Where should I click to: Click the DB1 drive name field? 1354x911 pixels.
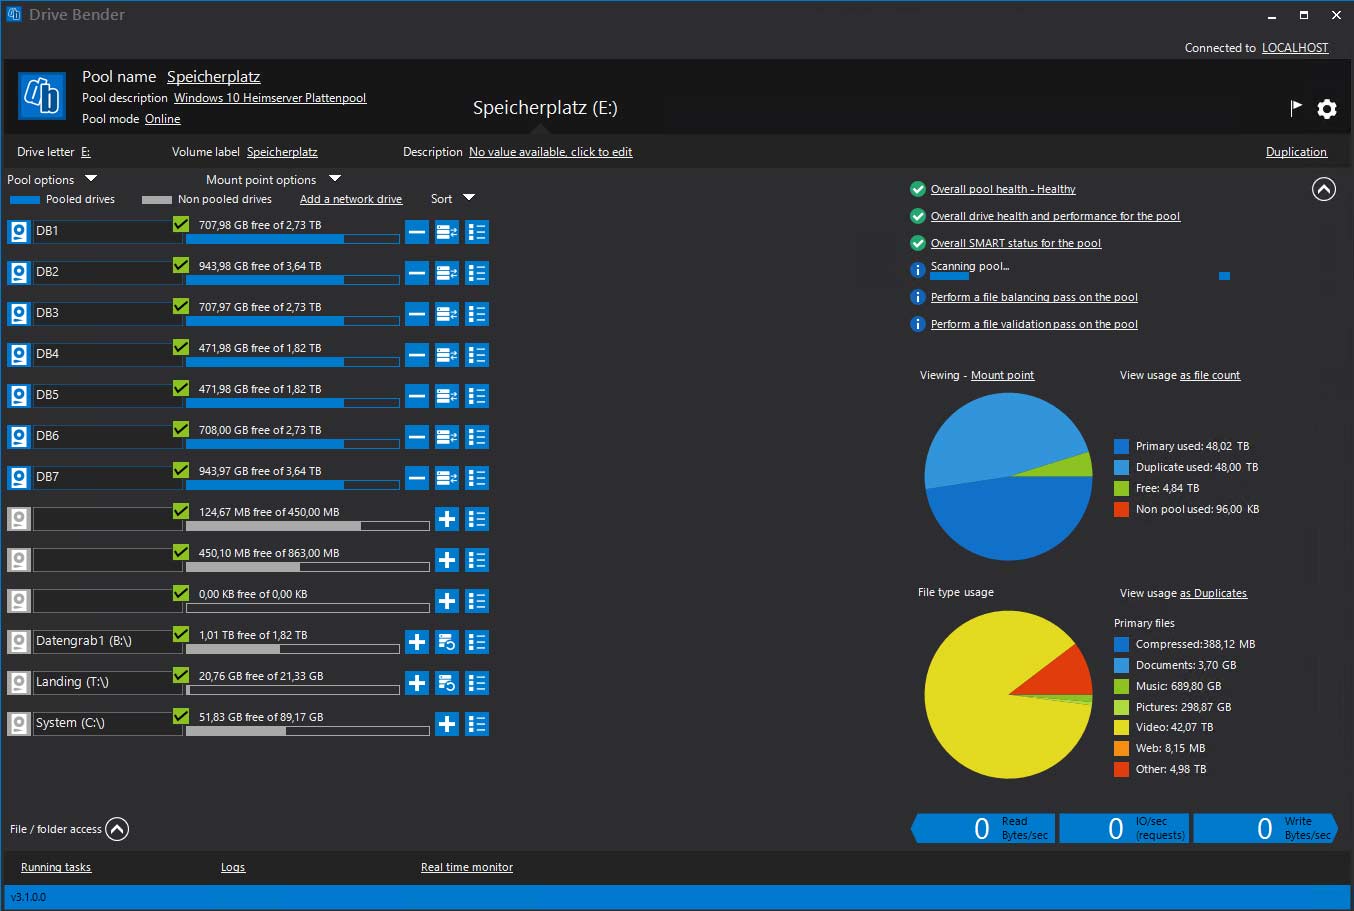[x=108, y=231]
